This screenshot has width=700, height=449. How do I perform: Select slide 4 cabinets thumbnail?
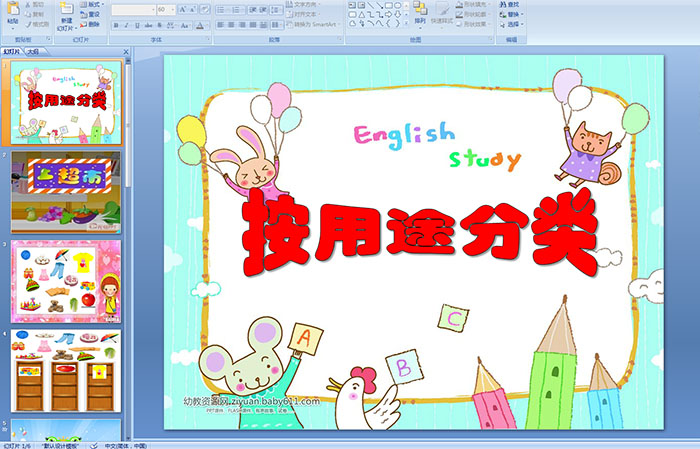(66, 370)
